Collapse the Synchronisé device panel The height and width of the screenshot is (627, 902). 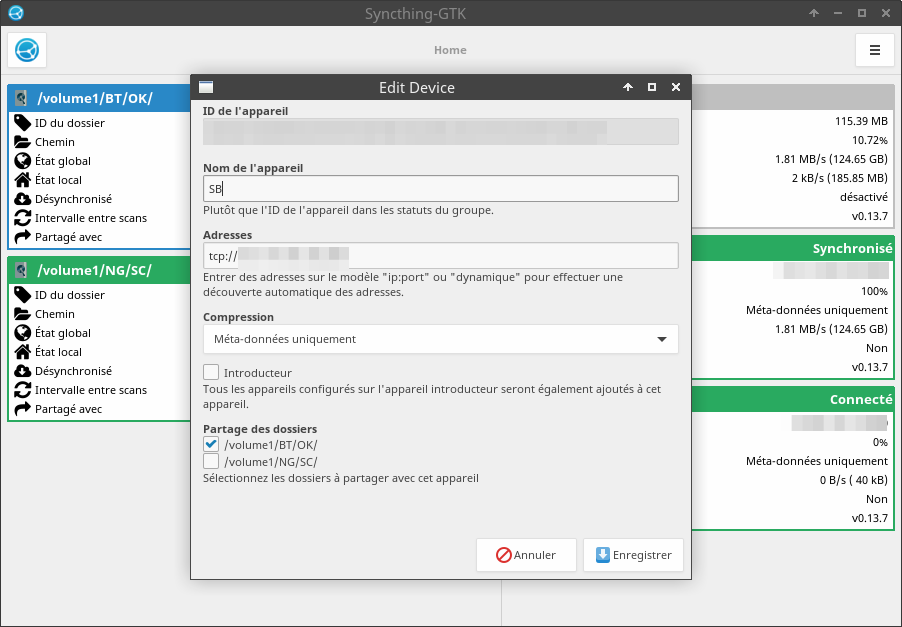point(793,248)
